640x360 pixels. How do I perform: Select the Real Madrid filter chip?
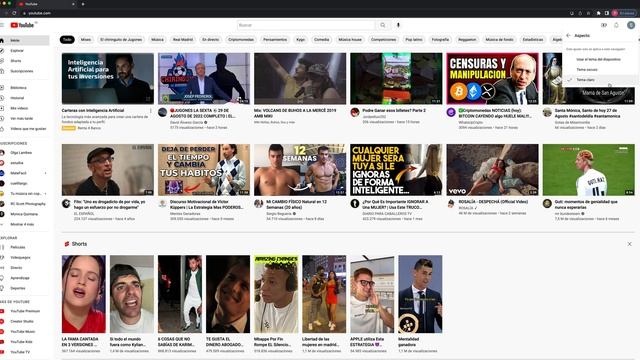click(x=183, y=40)
